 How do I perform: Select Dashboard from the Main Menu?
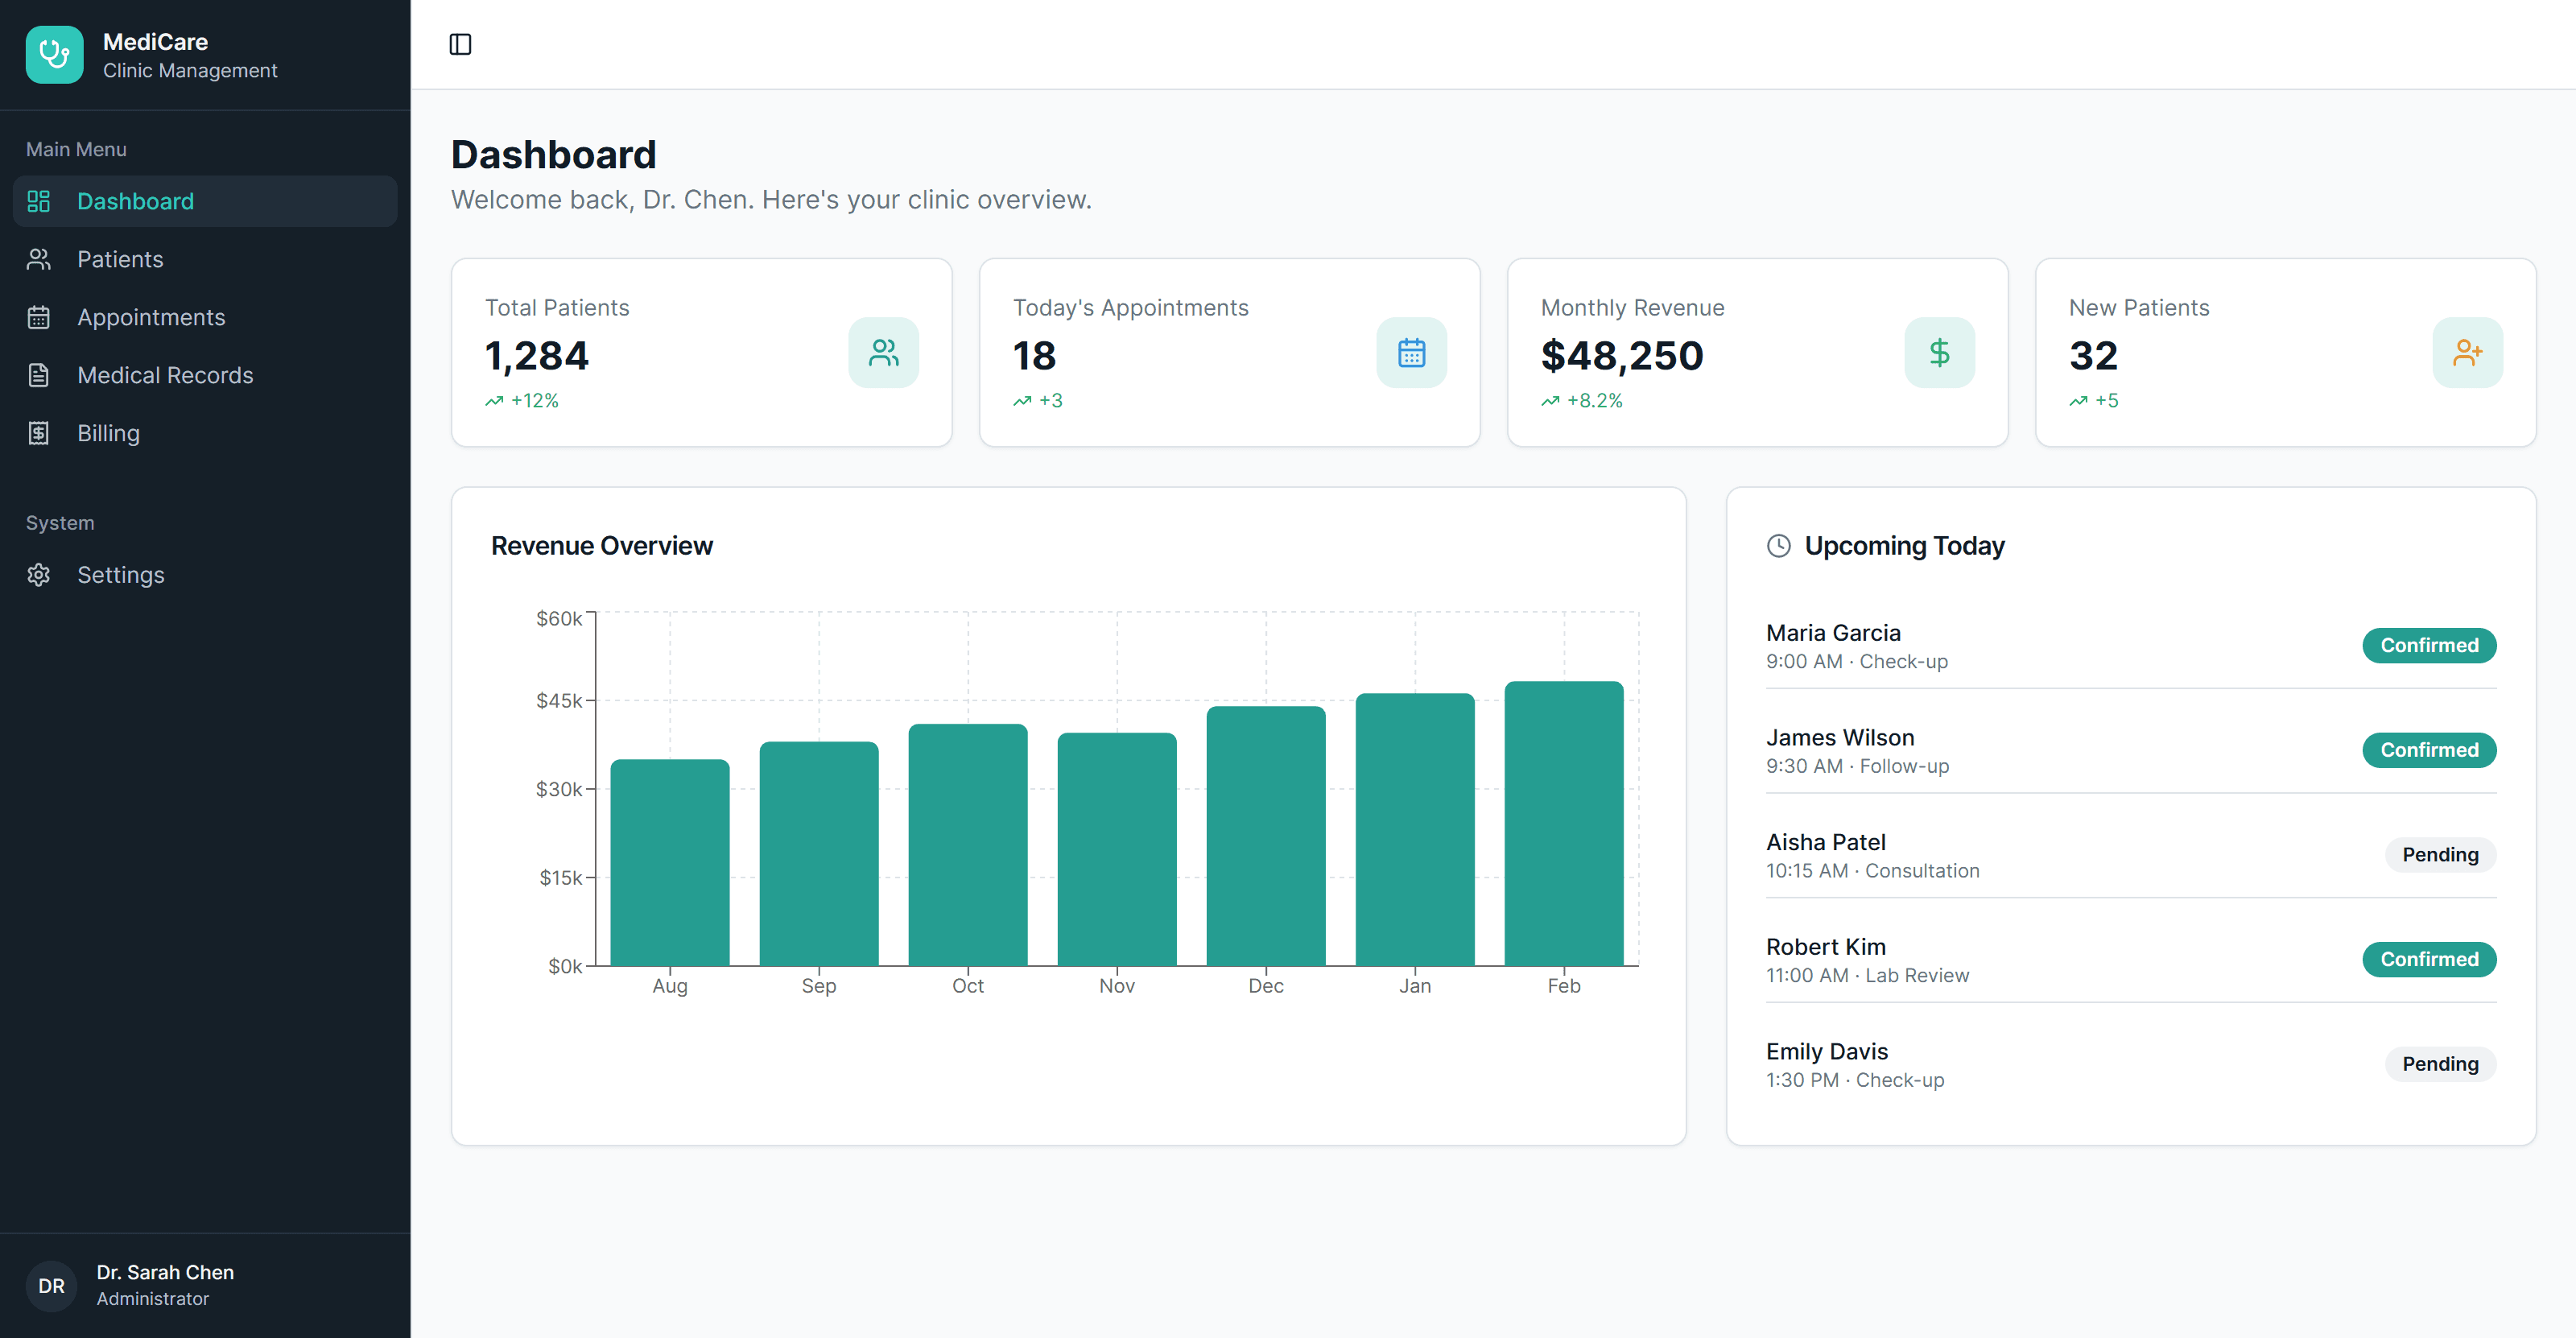(135, 201)
